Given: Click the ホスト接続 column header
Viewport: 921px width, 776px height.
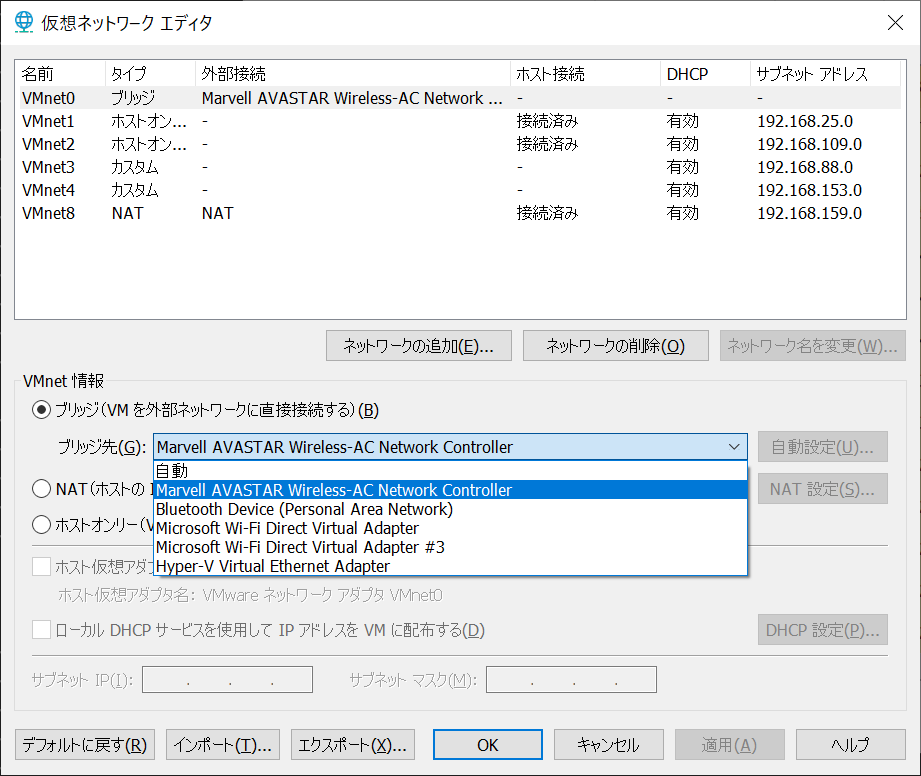Looking at the screenshot, I should pos(585,73).
